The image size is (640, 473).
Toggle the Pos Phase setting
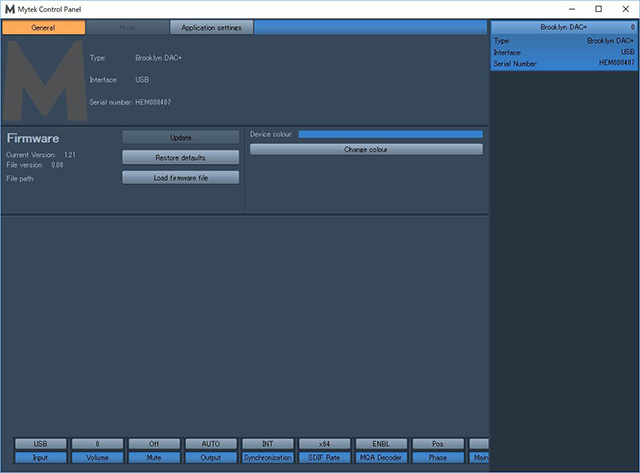437,443
